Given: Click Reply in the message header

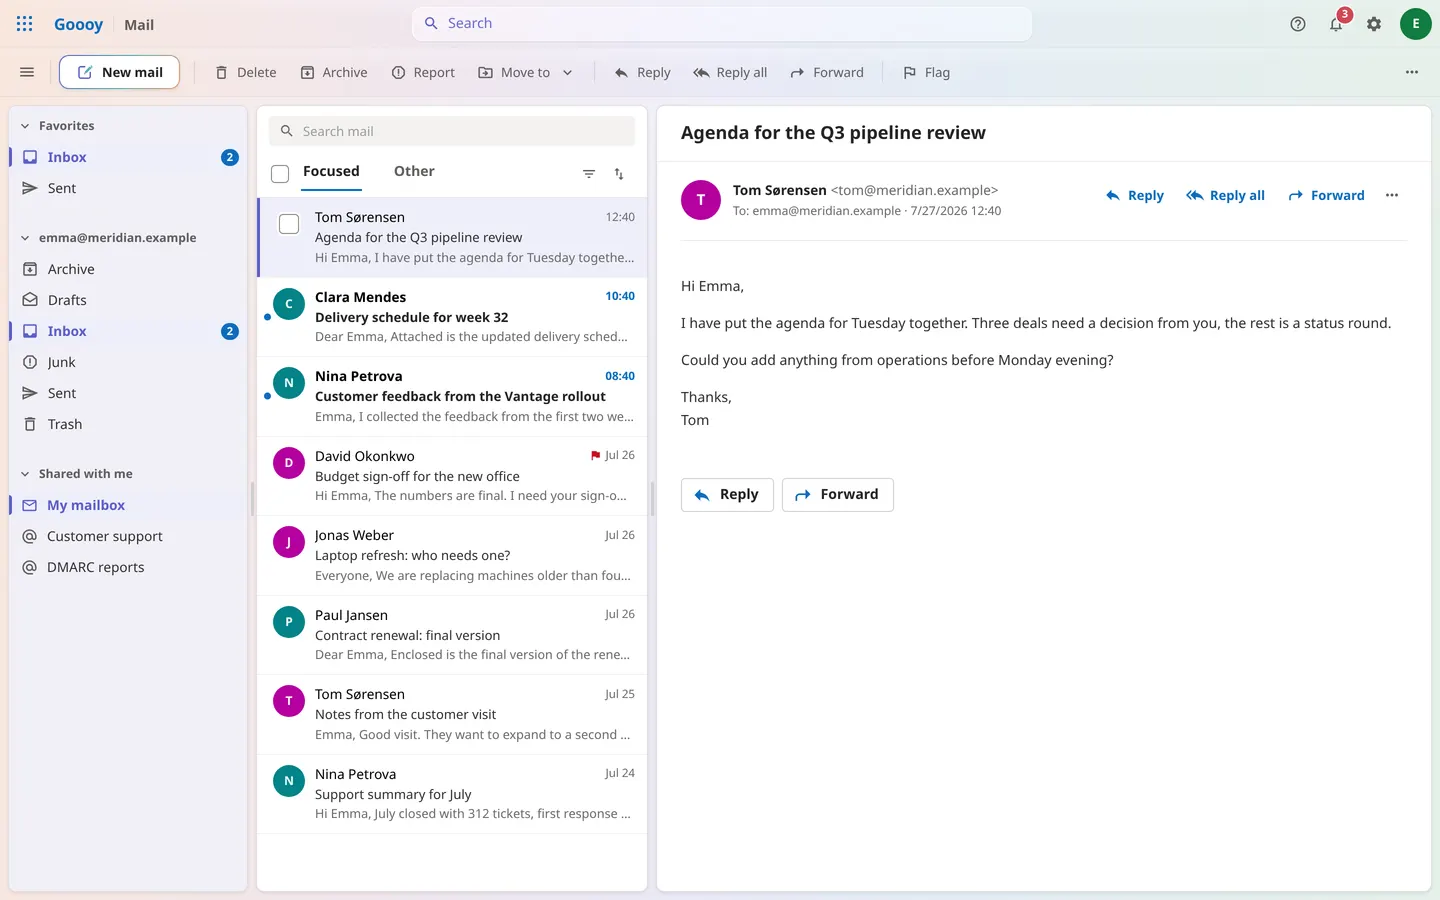Looking at the screenshot, I should pyautogui.click(x=1135, y=195).
